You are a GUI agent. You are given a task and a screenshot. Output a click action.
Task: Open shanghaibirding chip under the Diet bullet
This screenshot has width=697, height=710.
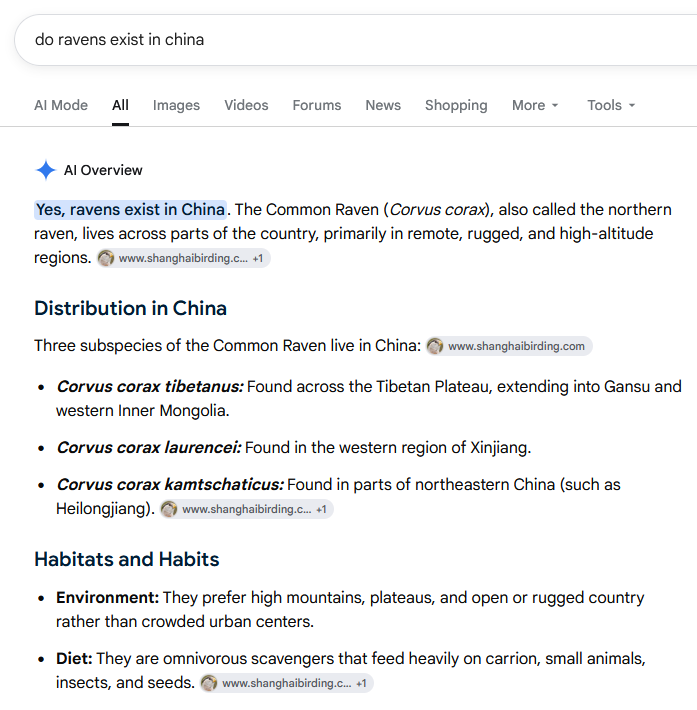[x=287, y=683]
